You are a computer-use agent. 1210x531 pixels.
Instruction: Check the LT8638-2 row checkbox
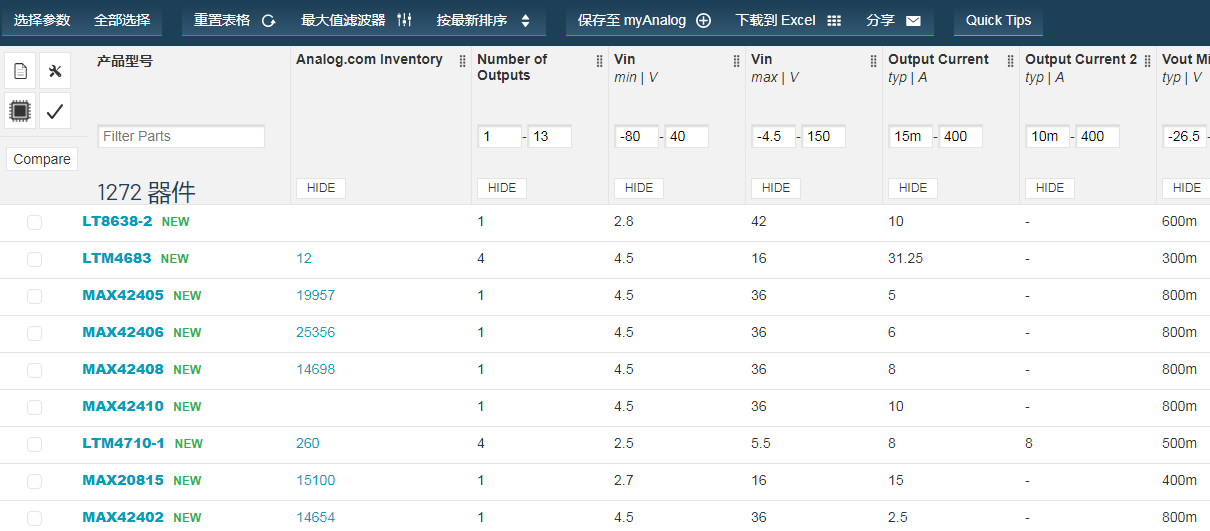tap(35, 222)
